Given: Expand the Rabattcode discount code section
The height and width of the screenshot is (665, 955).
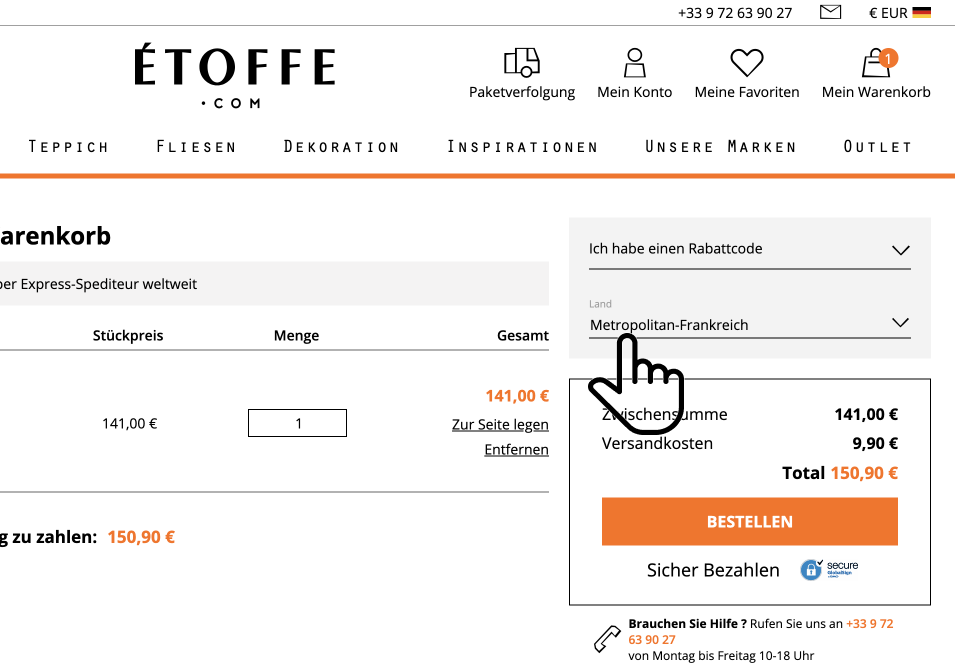Looking at the screenshot, I should click(749, 249).
